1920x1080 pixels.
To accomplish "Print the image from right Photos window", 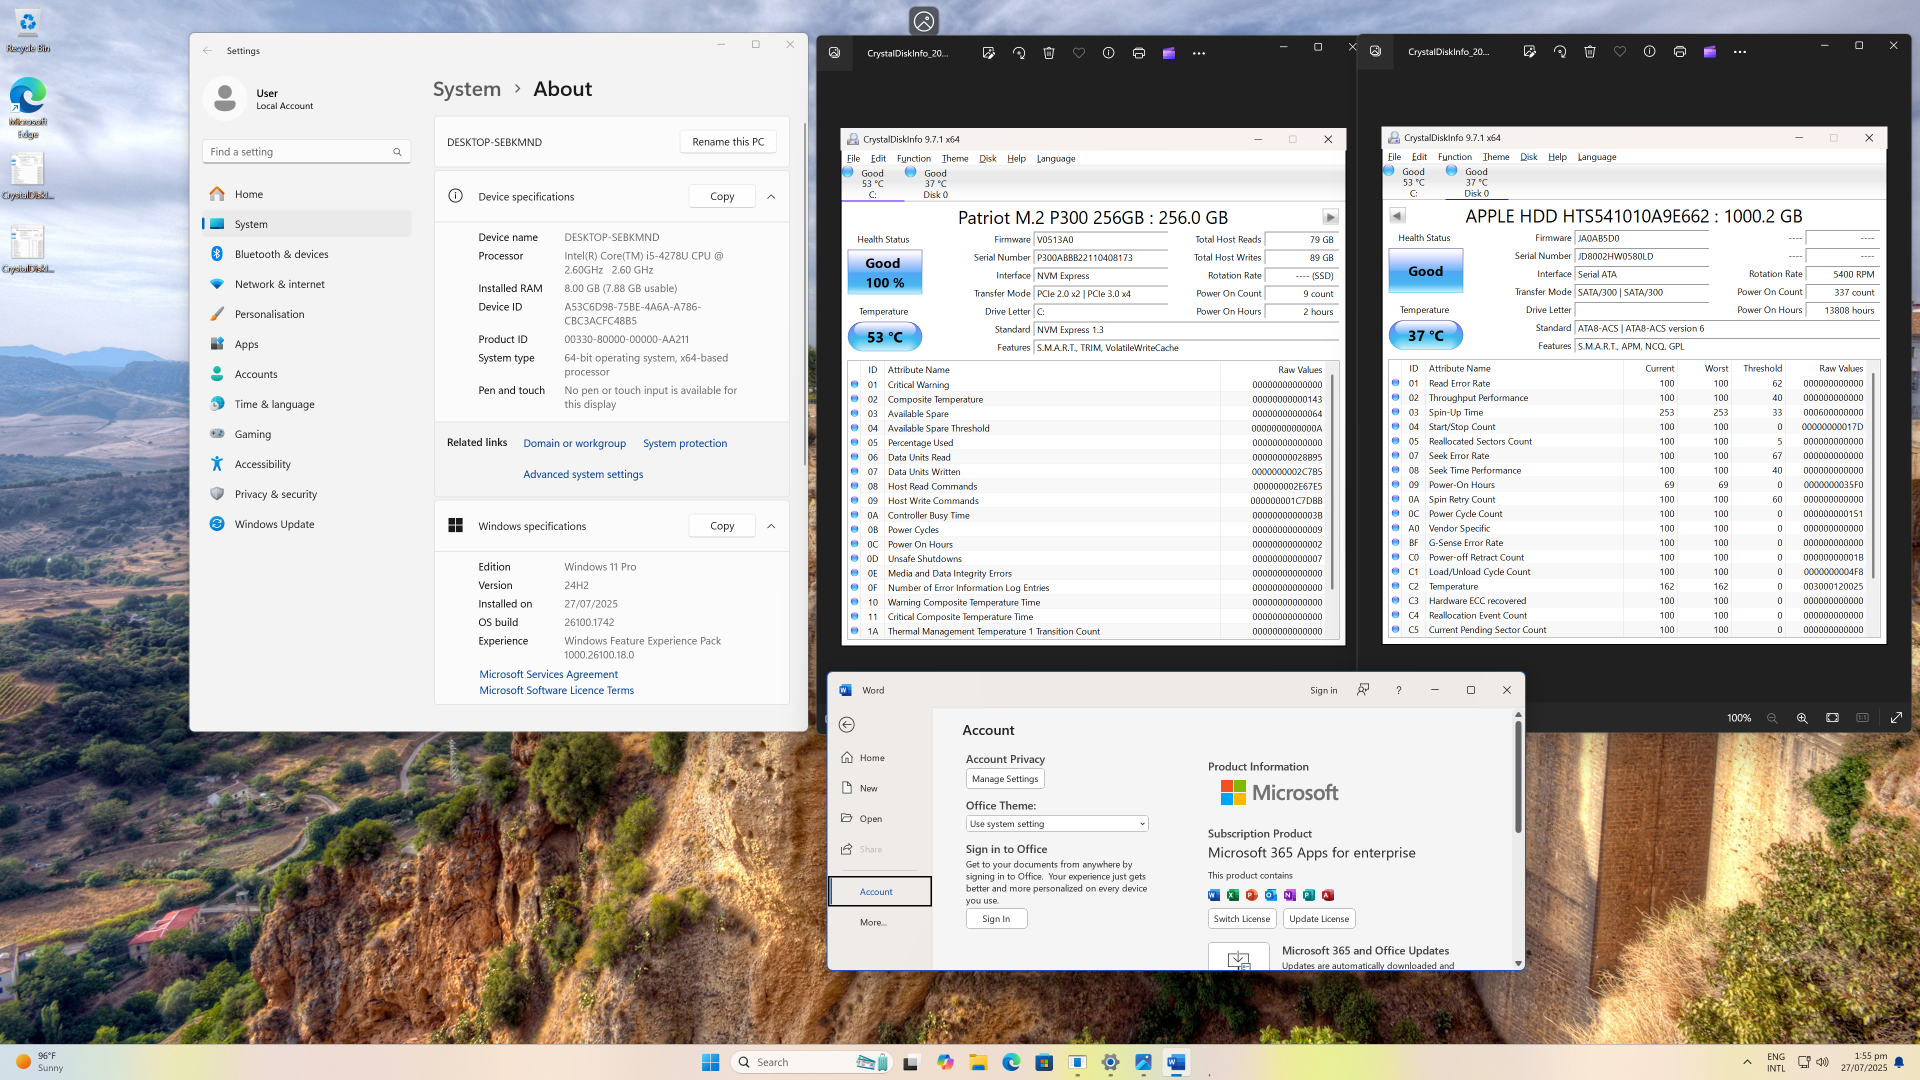I will pyautogui.click(x=1679, y=52).
